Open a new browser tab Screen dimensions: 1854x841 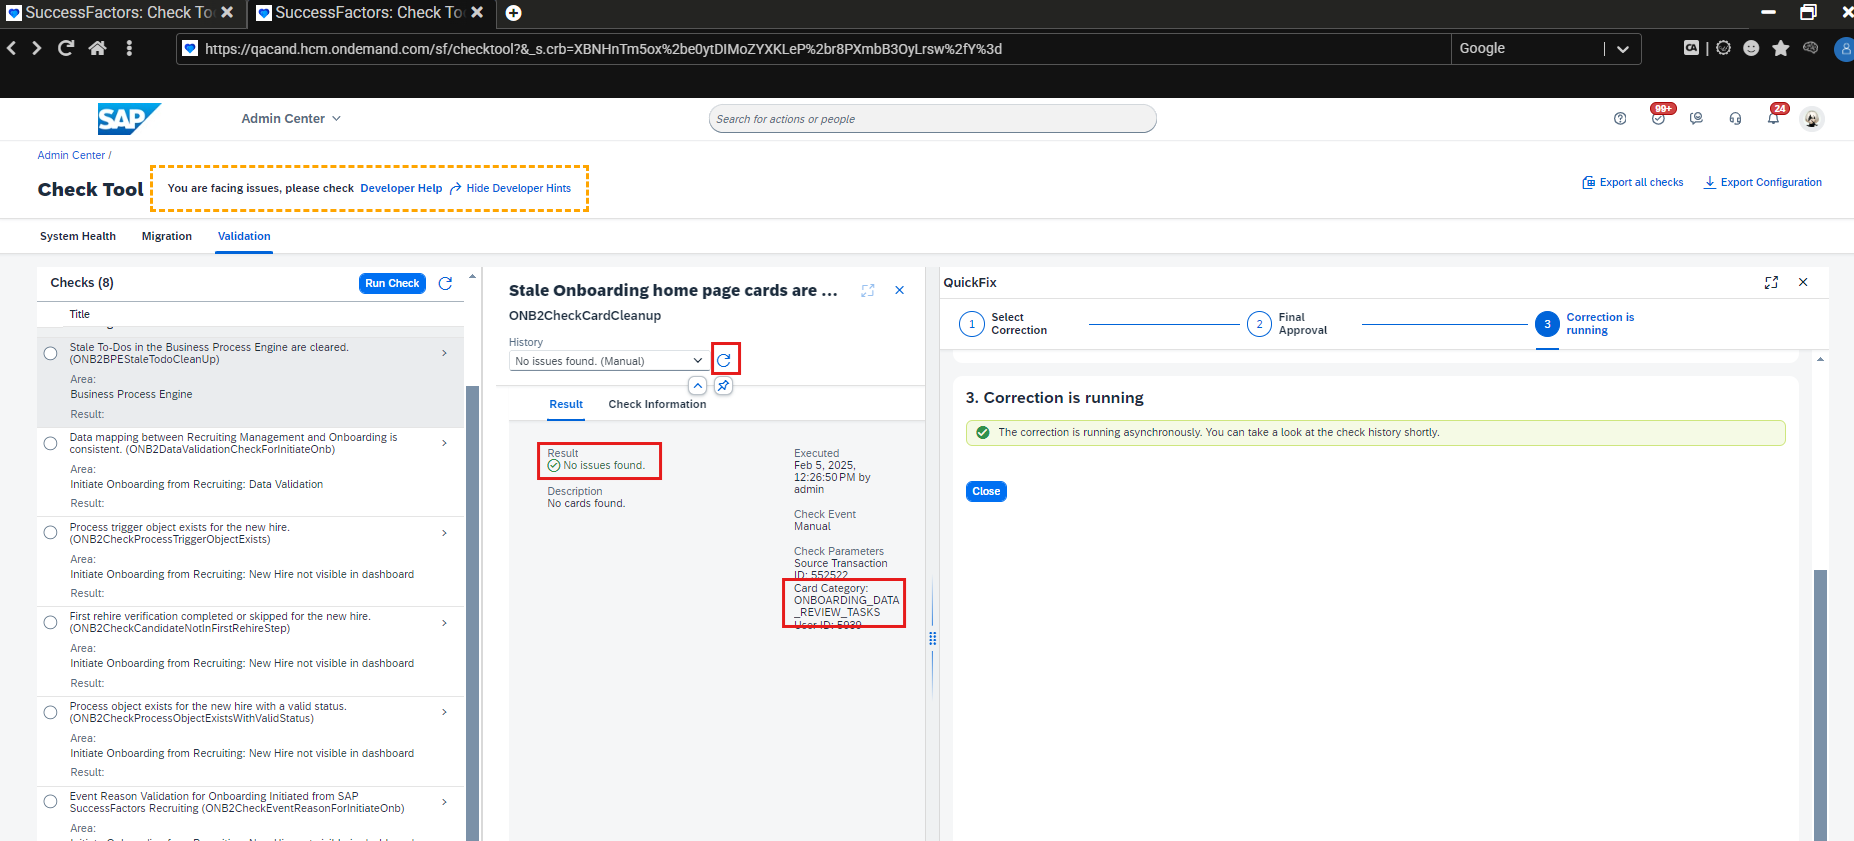(513, 13)
